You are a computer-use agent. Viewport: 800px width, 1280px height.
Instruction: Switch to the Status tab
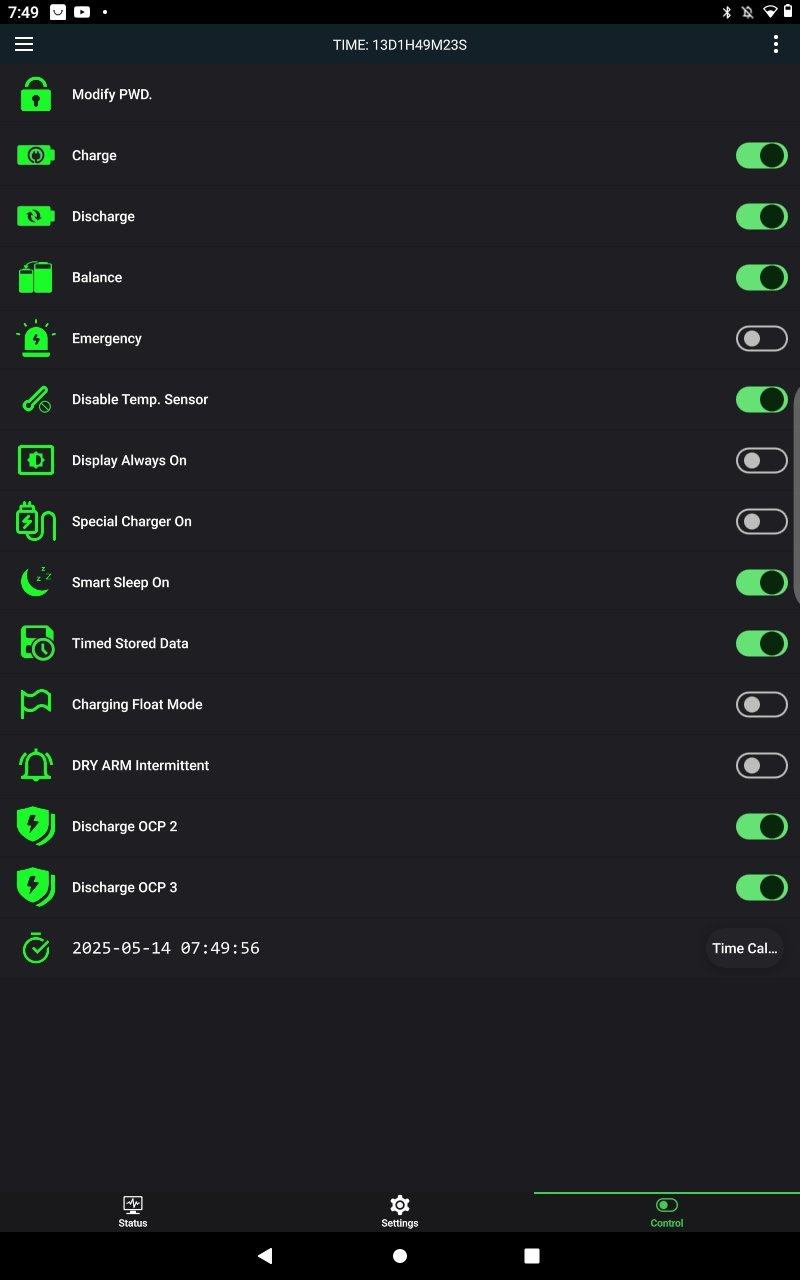point(133,1211)
